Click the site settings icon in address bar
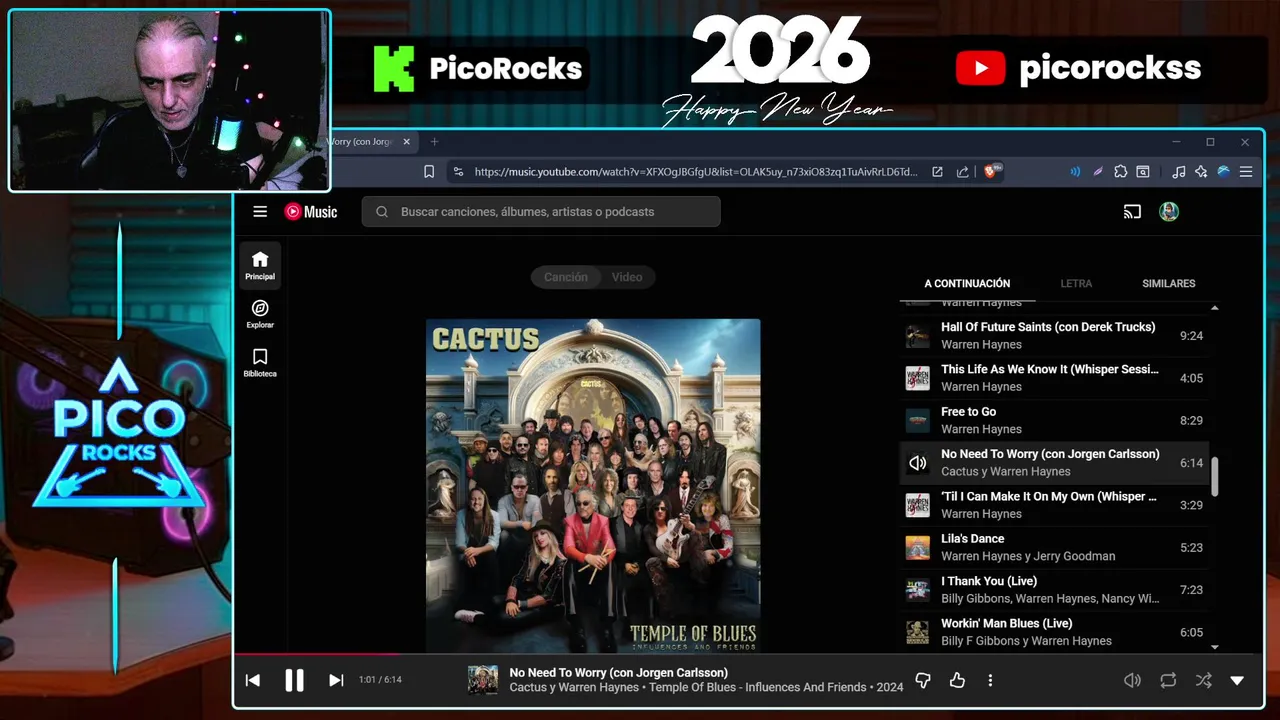 (x=458, y=172)
